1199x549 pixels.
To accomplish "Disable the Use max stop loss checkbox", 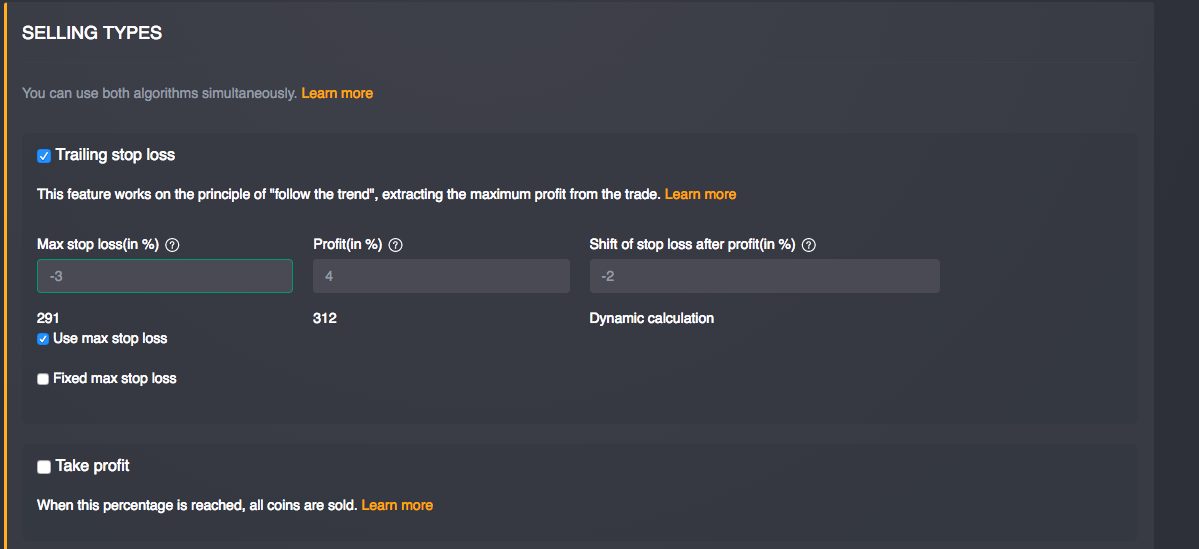I will click(43, 339).
